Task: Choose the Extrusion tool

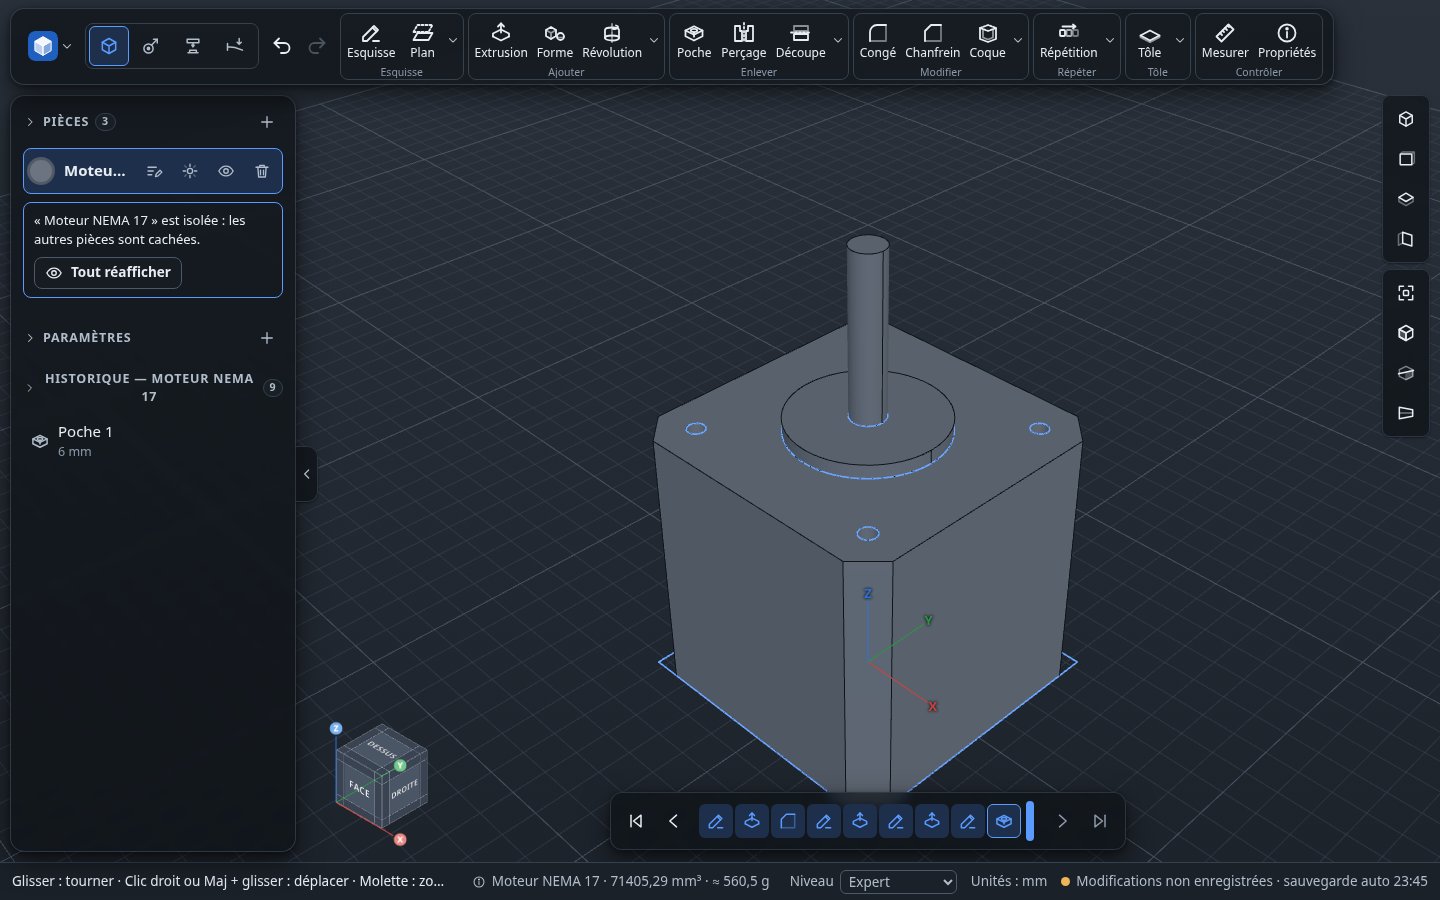Action: click(x=501, y=41)
